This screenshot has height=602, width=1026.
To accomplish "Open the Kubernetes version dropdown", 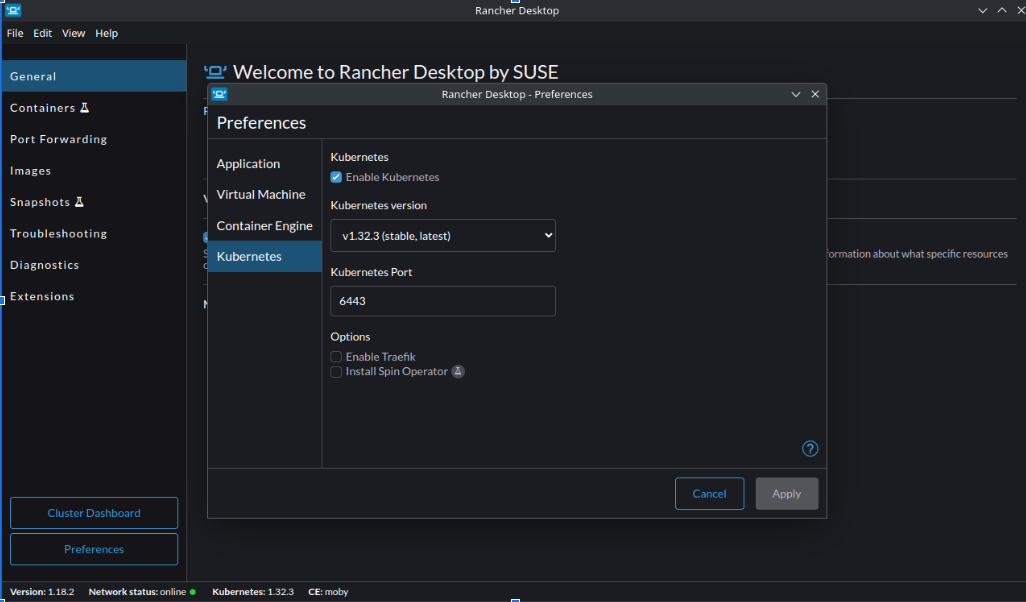I will [442, 236].
